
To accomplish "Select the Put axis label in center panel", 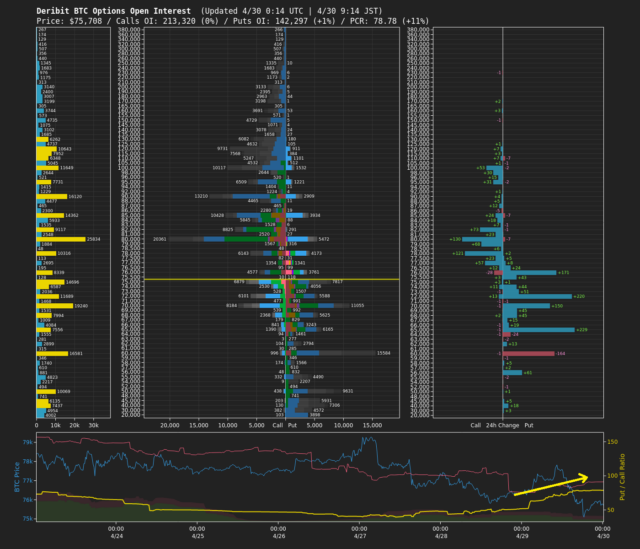I will point(292,425).
